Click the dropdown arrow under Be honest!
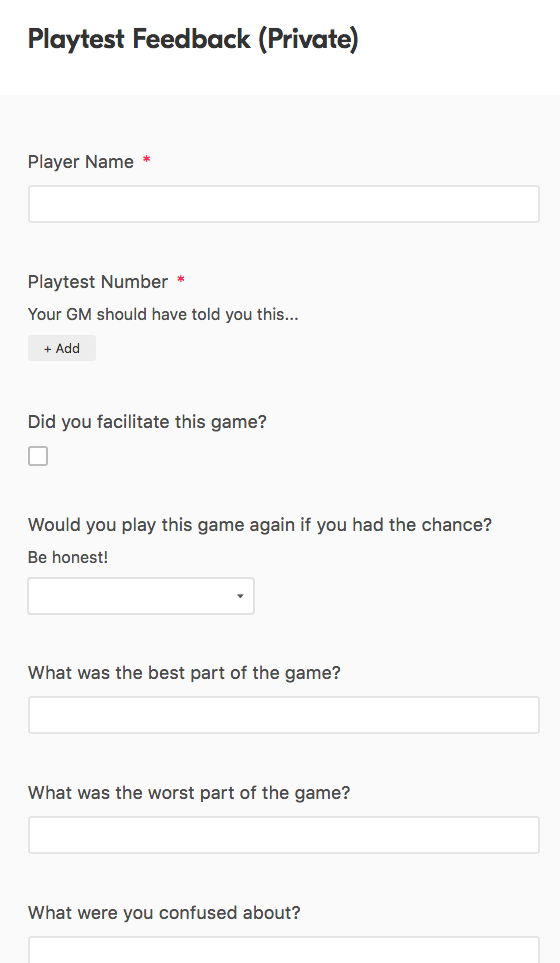The image size is (560, 963). click(240, 596)
